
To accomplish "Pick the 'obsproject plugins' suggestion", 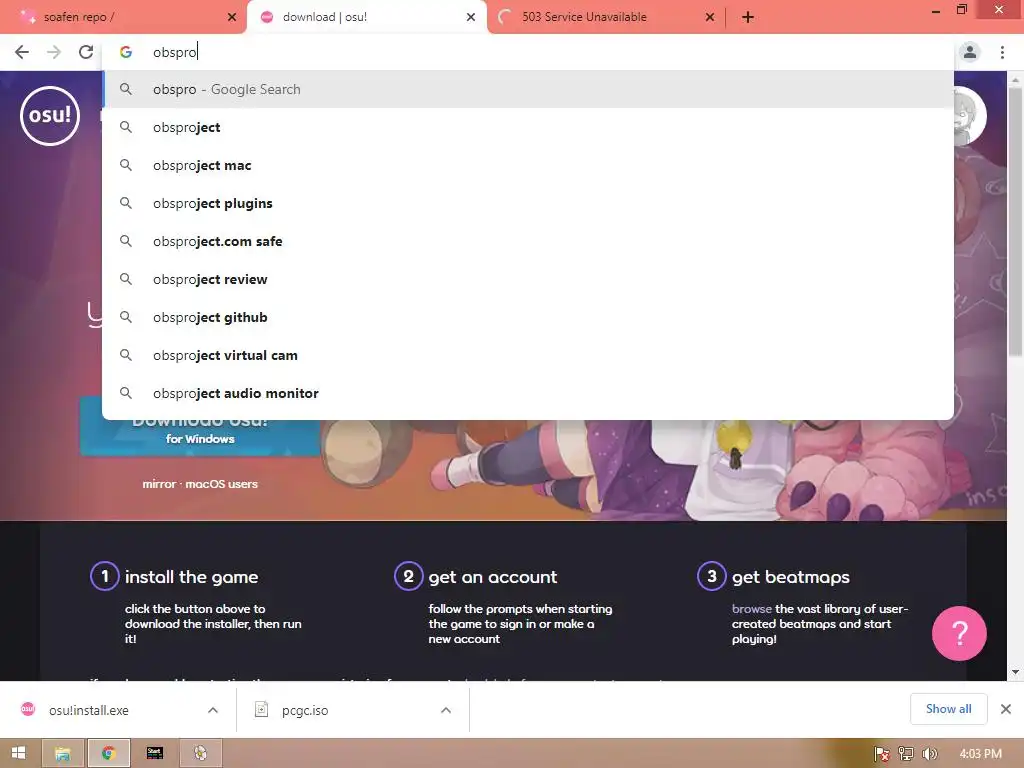I will [528, 203].
